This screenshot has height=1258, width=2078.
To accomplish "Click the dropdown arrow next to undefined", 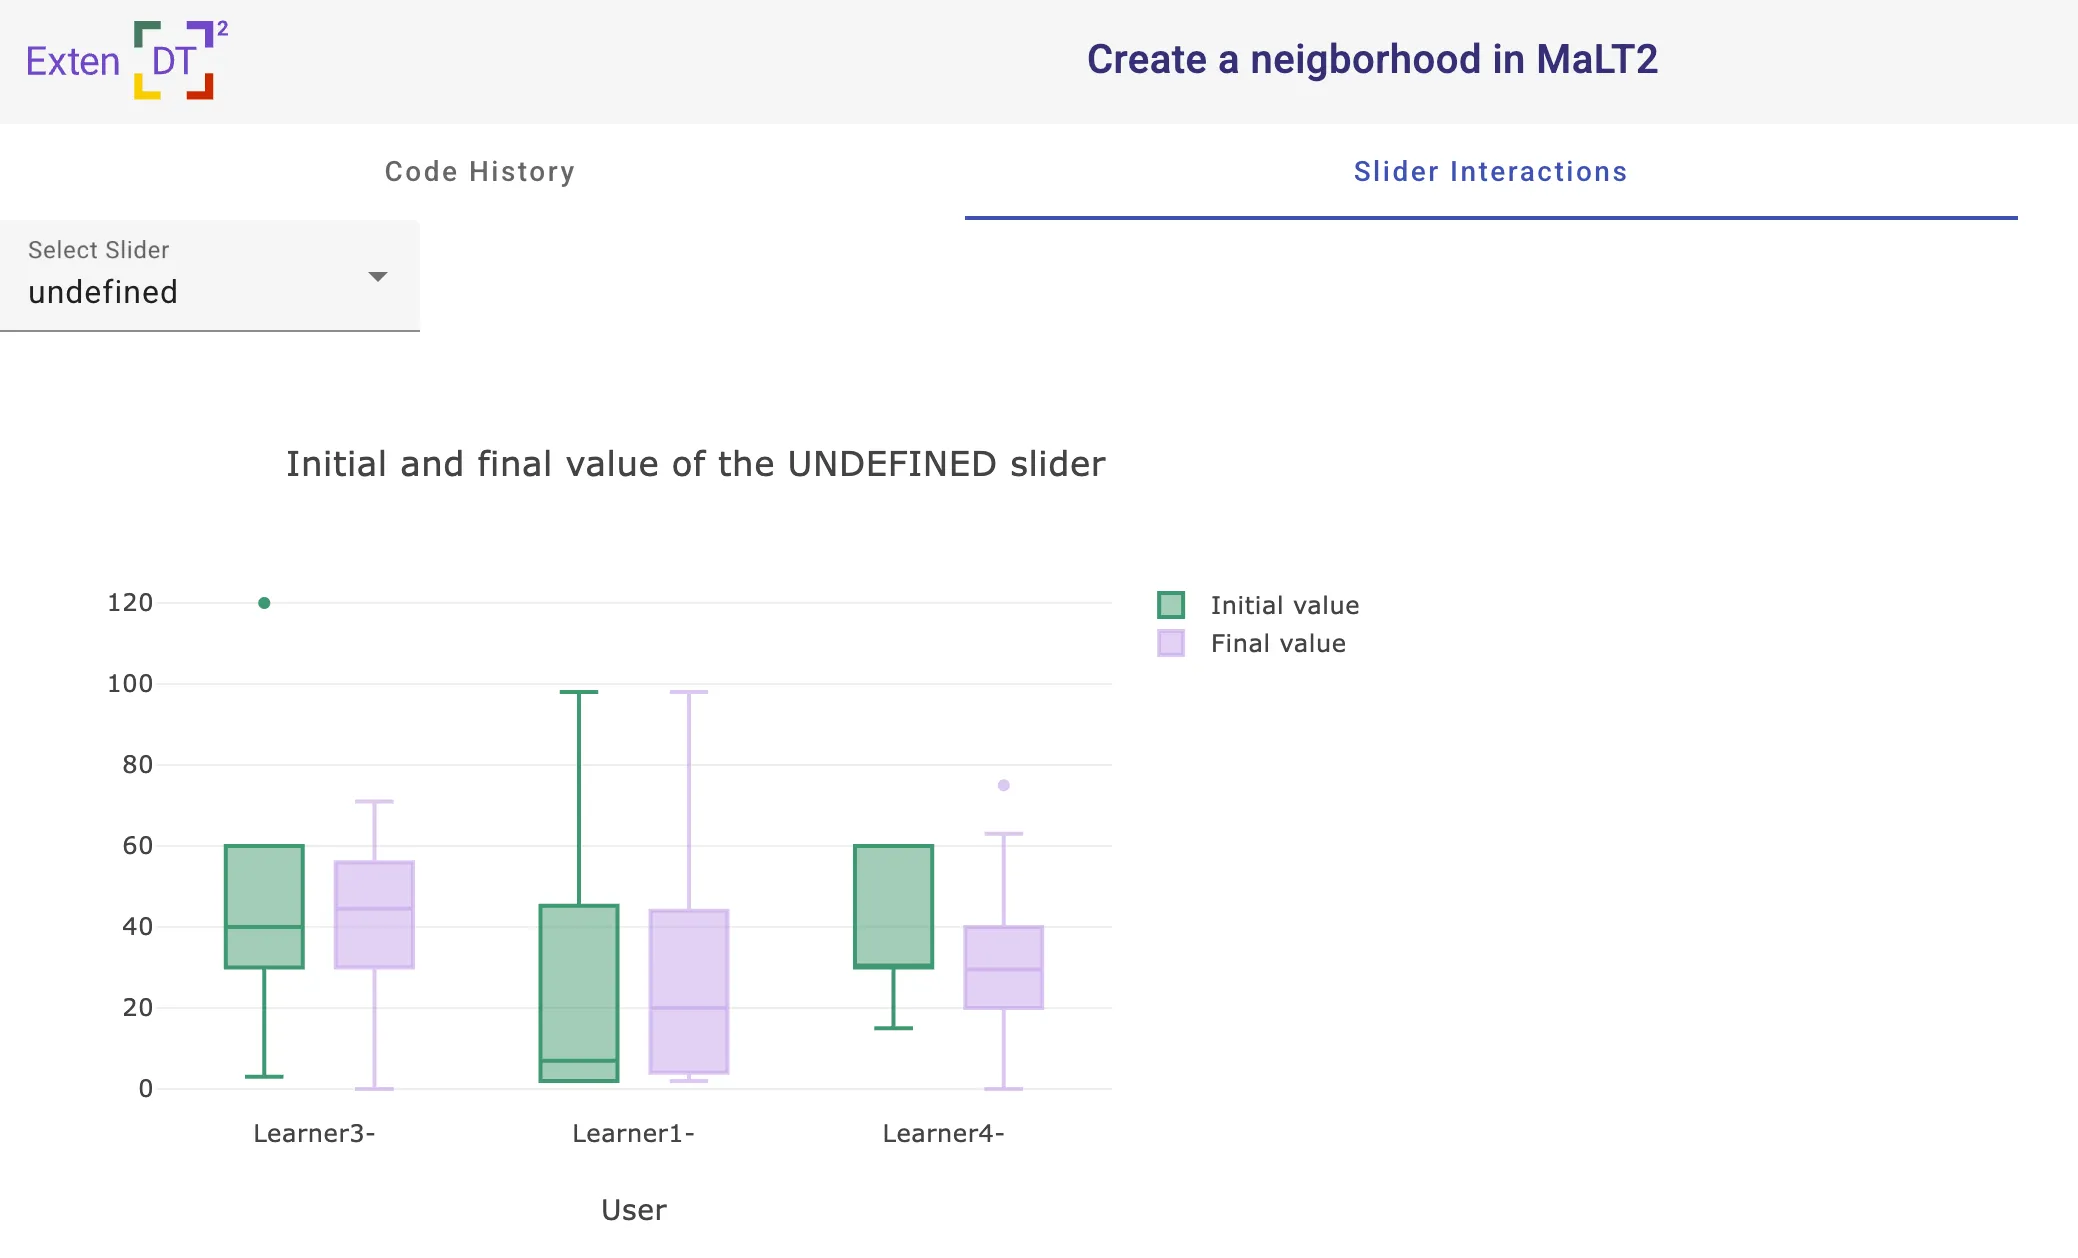I will [x=378, y=276].
